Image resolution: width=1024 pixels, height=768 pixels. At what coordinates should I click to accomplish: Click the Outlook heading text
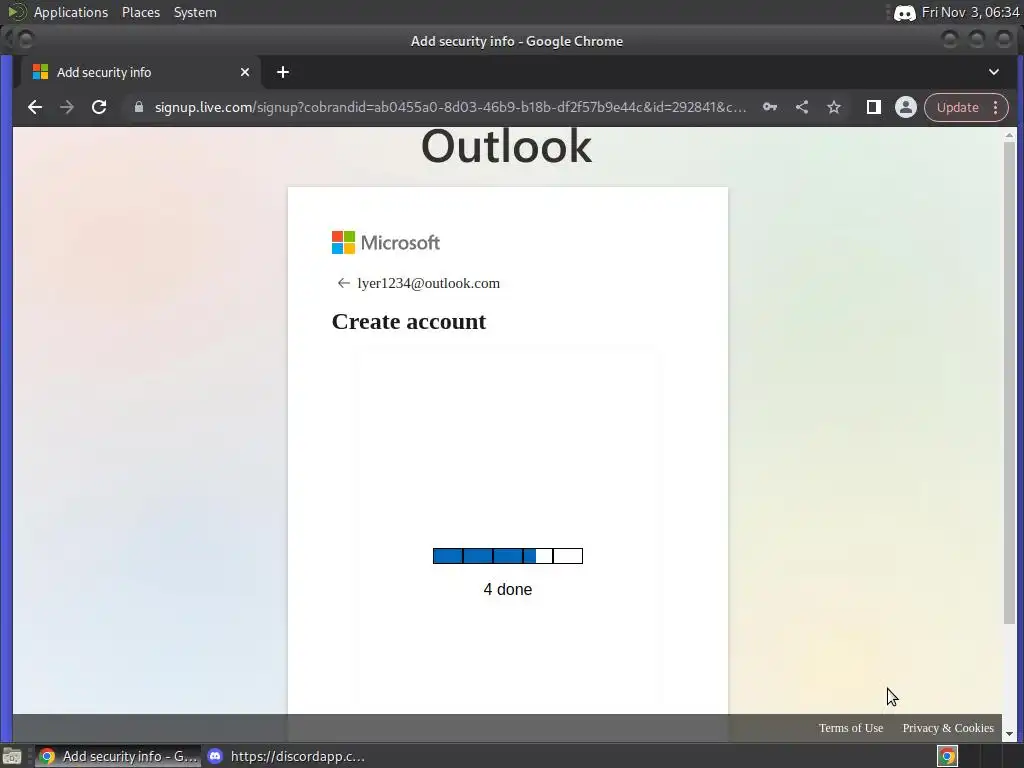coord(507,145)
